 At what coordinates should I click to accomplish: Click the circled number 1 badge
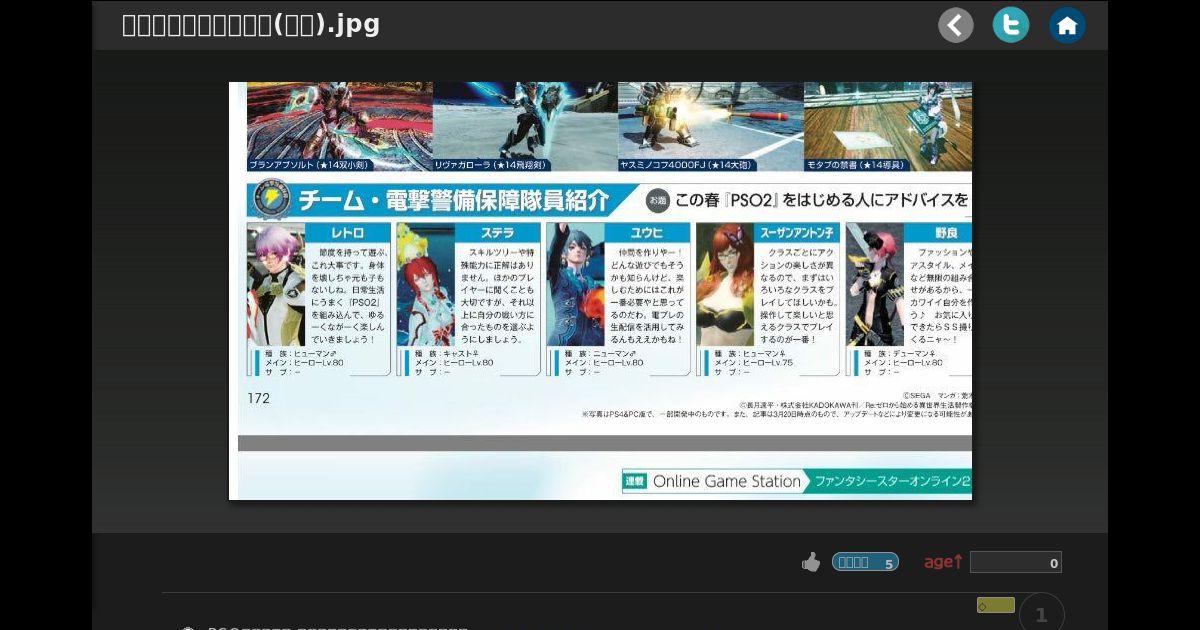click(1042, 614)
